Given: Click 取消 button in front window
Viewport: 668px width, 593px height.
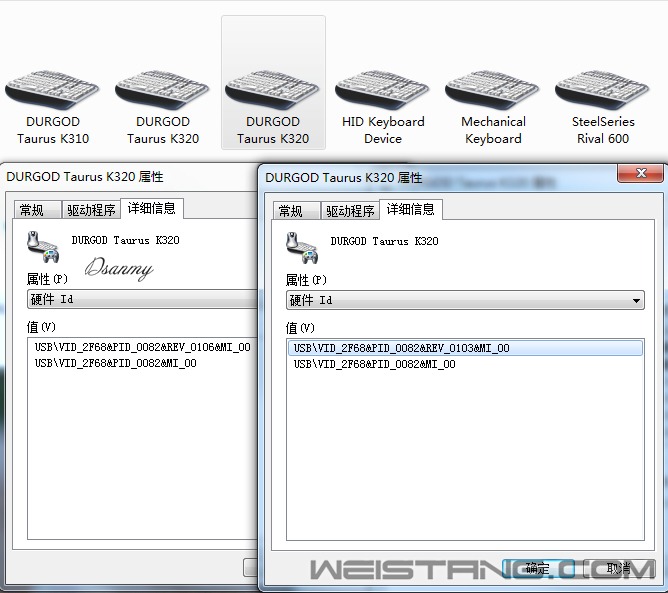Looking at the screenshot, I should [x=618, y=568].
